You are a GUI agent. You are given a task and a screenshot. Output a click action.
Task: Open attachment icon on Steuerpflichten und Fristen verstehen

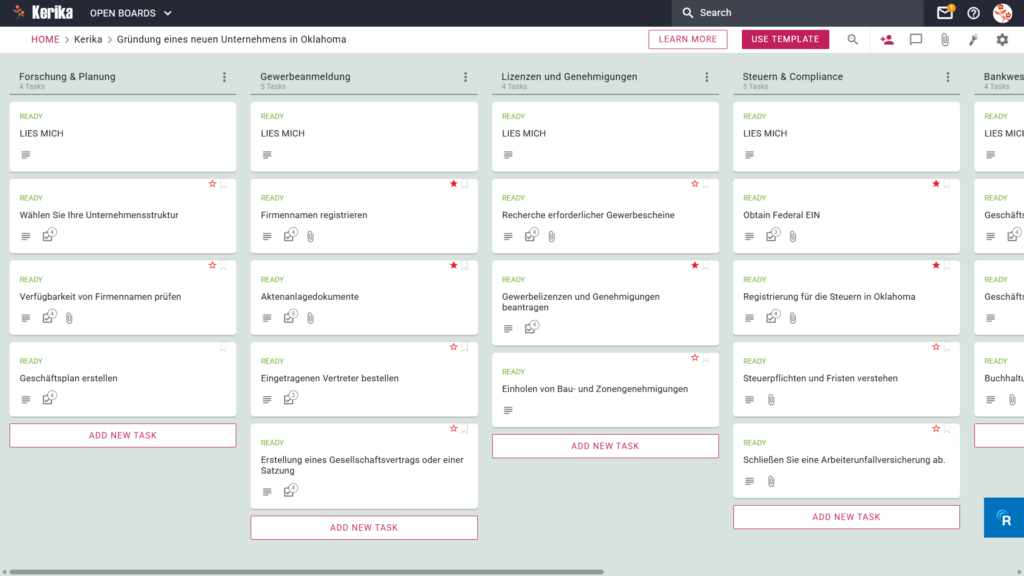(x=771, y=400)
